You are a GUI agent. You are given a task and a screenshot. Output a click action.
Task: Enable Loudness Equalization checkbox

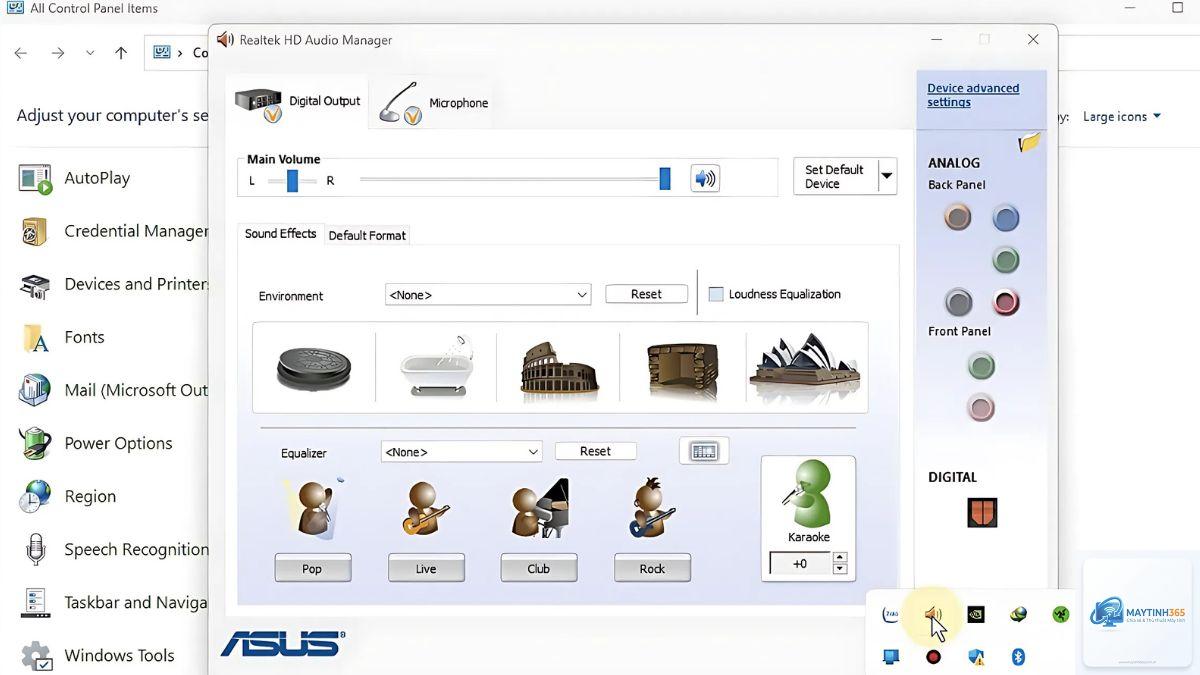tap(716, 294)
